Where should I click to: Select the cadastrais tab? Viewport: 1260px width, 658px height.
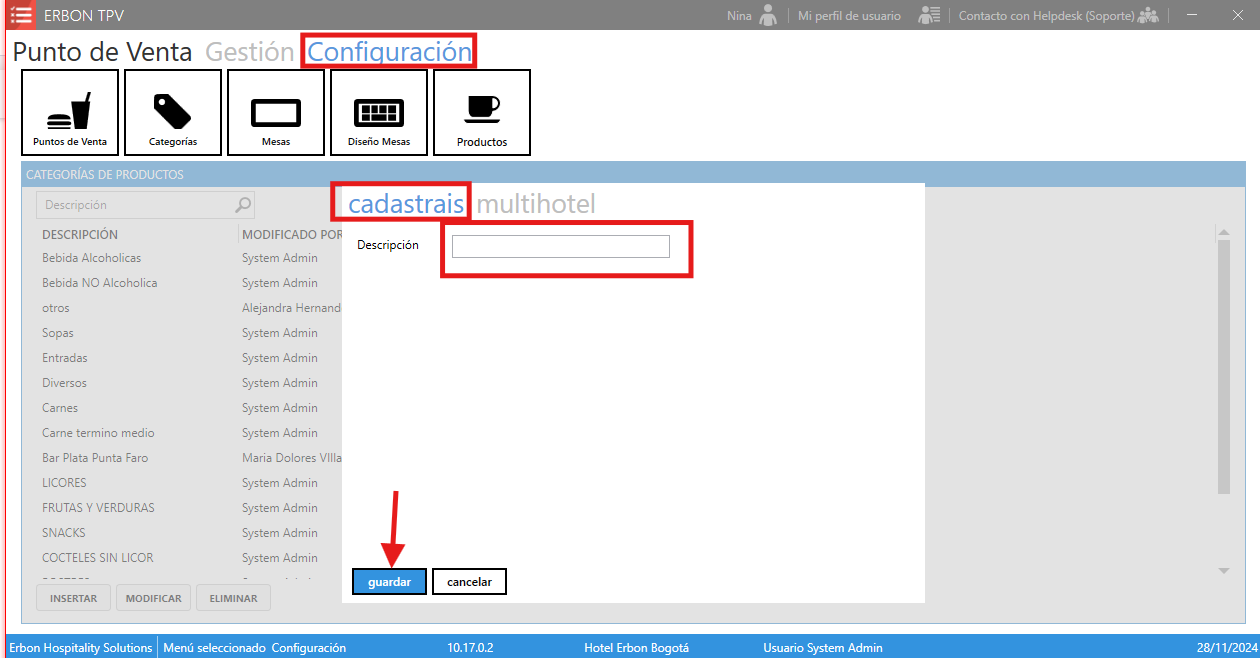(x=406, y=204)
